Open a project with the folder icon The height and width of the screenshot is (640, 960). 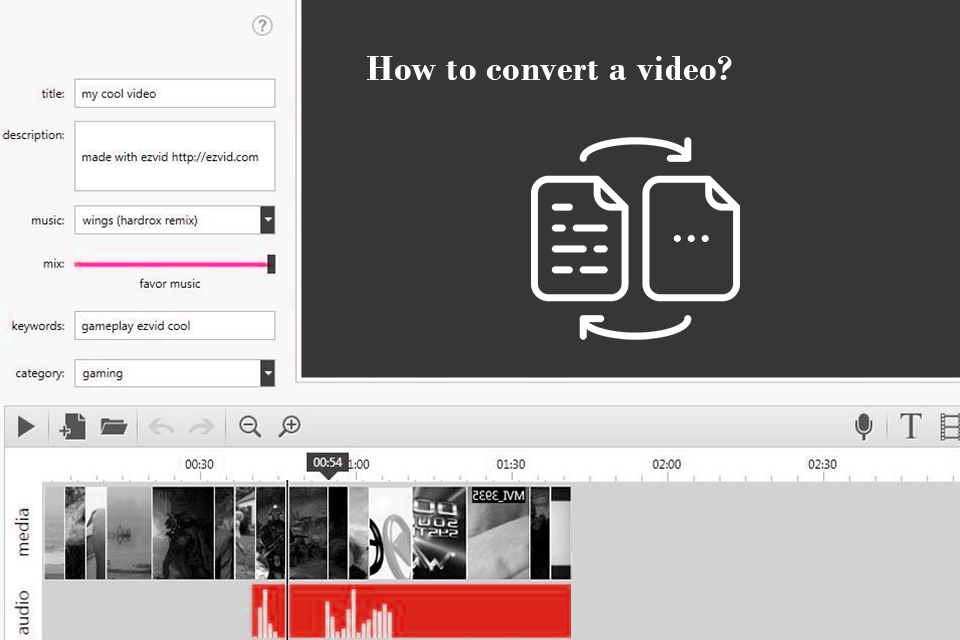[114, 426]
